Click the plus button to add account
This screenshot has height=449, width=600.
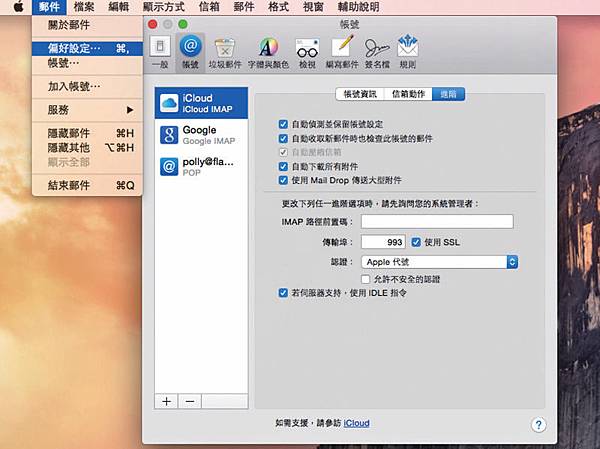[x=166, y=402]
